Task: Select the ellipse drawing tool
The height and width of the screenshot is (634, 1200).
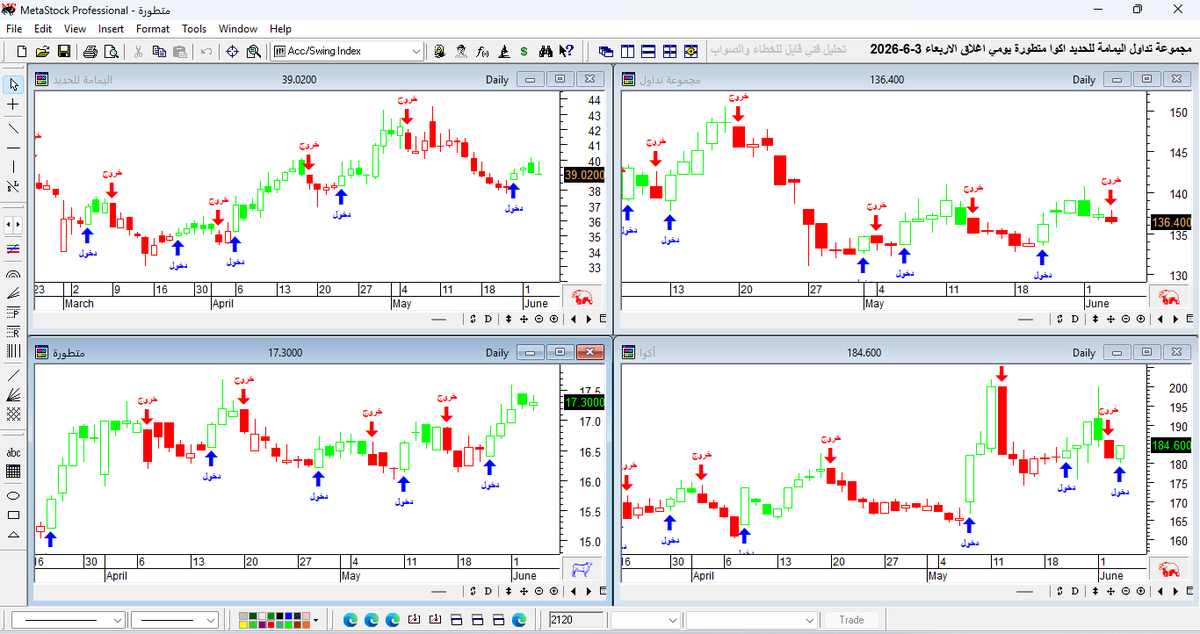Action: (13, 495)
